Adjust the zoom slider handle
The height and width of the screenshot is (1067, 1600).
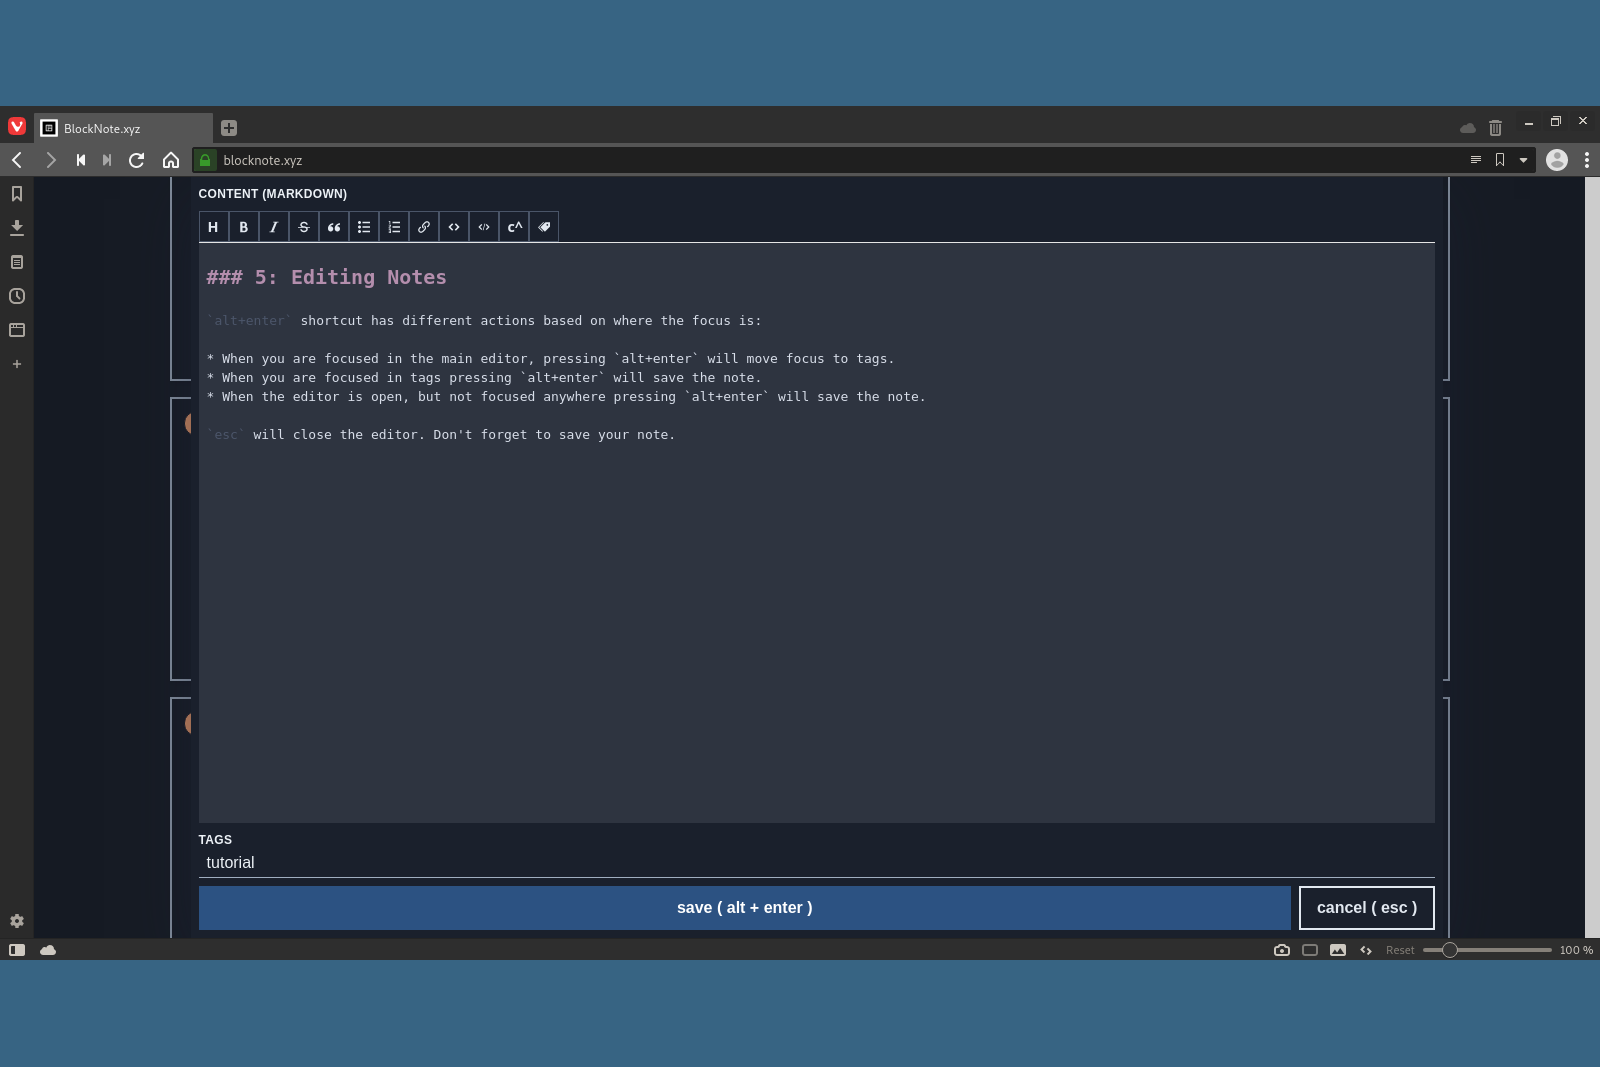[1450, 950]
